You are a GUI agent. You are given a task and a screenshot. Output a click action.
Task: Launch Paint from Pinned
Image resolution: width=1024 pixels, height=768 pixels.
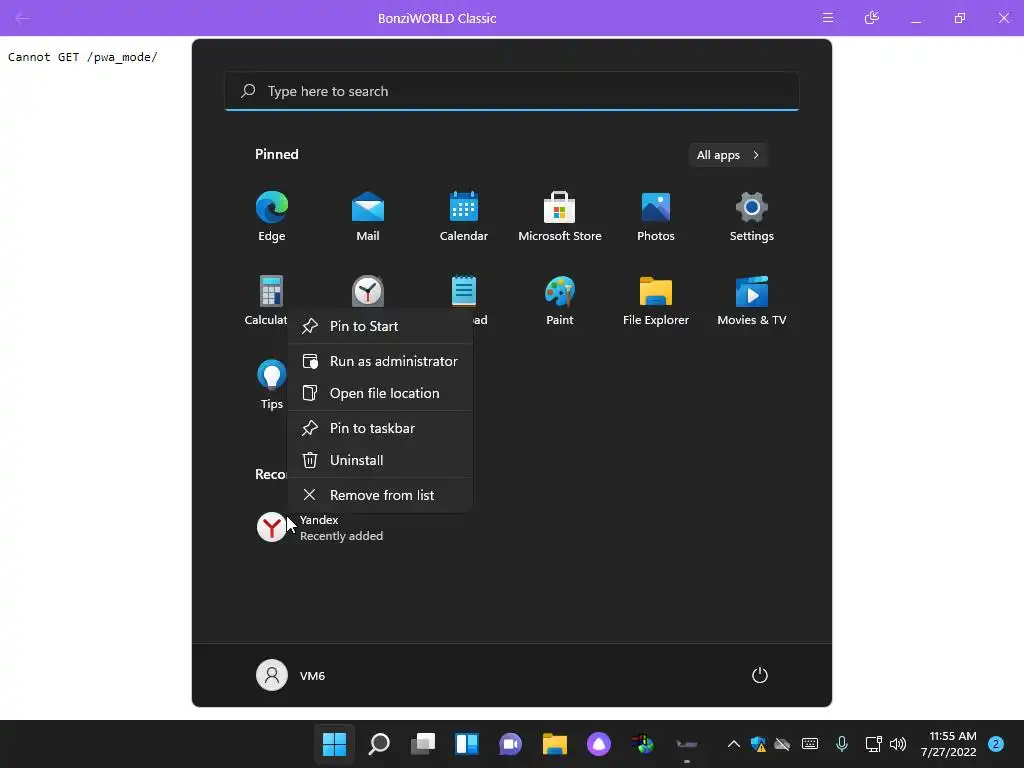560,300
